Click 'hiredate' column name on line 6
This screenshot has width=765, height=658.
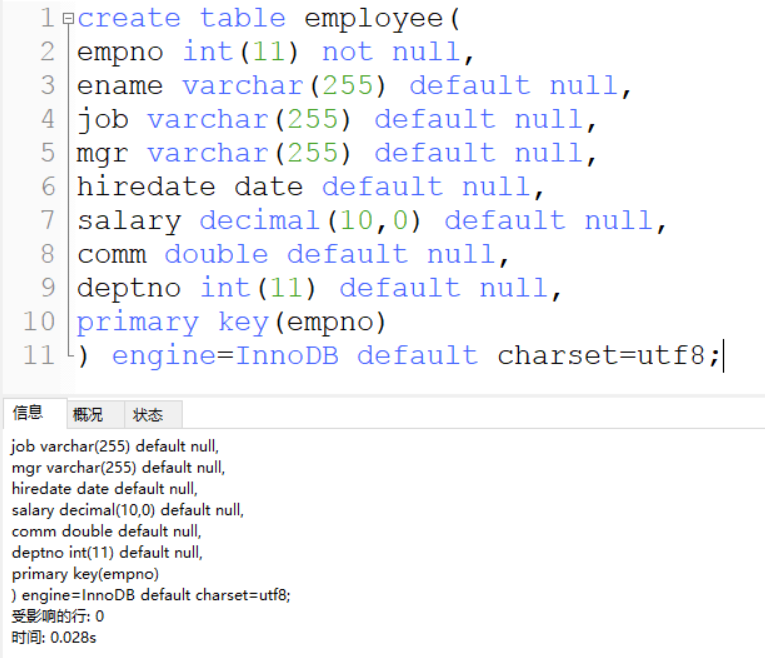click(x=146, y=187)
